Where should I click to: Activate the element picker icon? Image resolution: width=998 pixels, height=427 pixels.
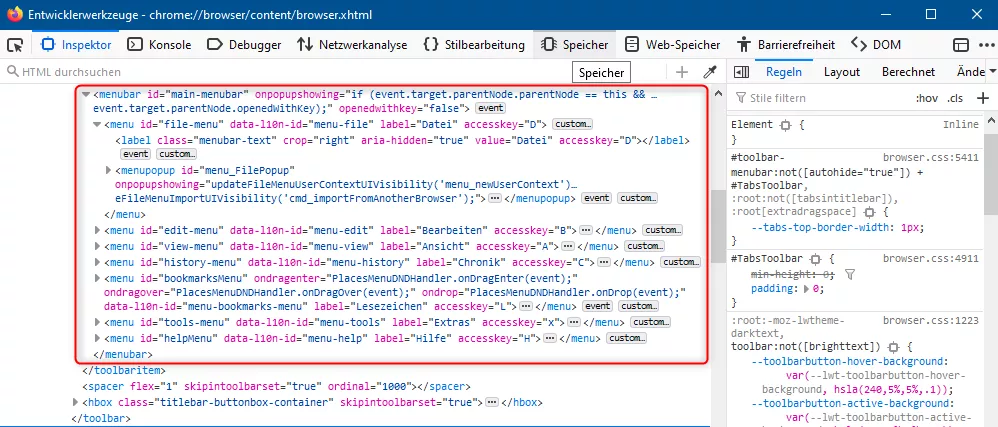(15, 45)
